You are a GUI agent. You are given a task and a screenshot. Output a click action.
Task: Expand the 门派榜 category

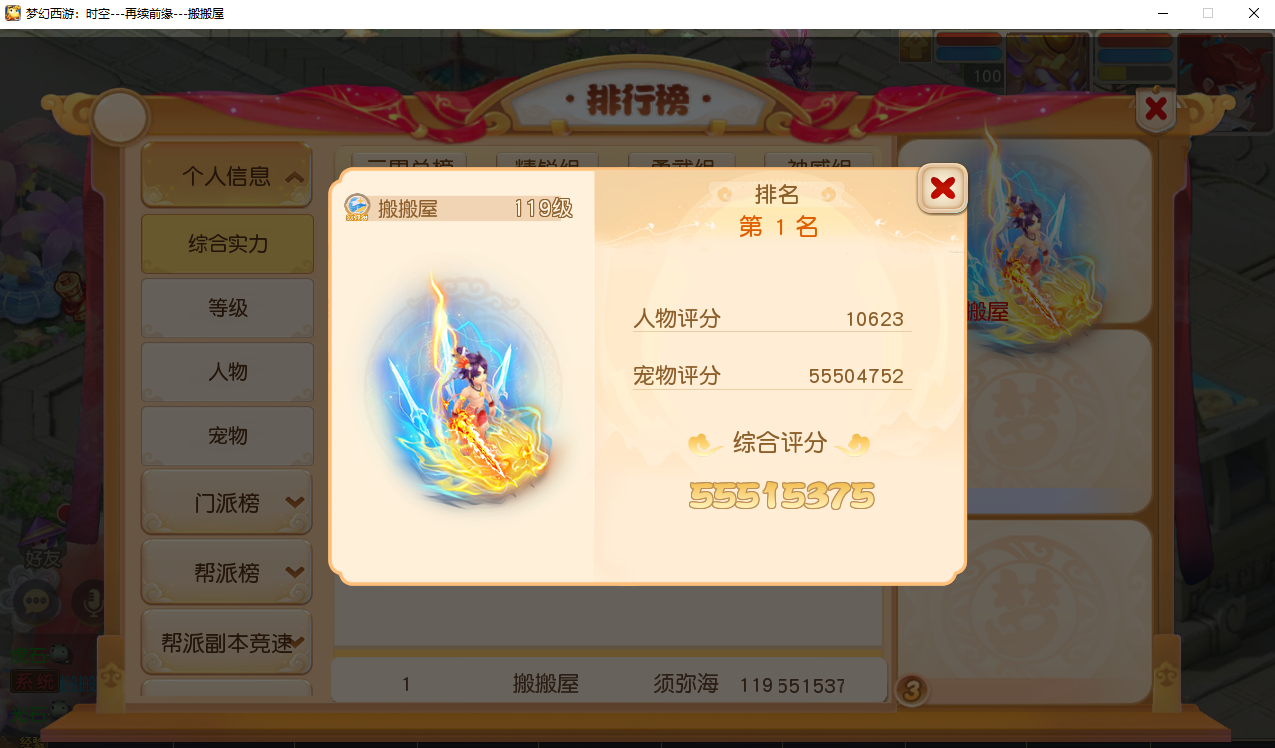pos(227,503)
